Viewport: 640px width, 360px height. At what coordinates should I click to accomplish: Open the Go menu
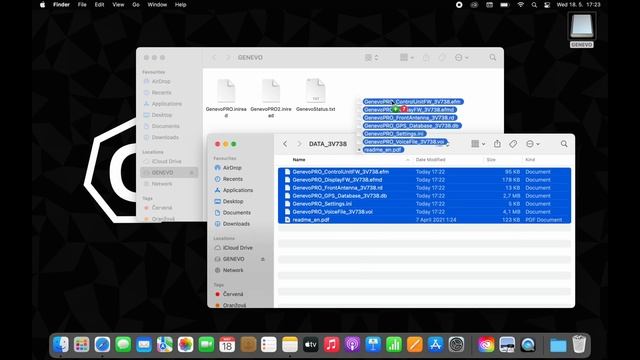pyautogui.click(x=136, y=5)
